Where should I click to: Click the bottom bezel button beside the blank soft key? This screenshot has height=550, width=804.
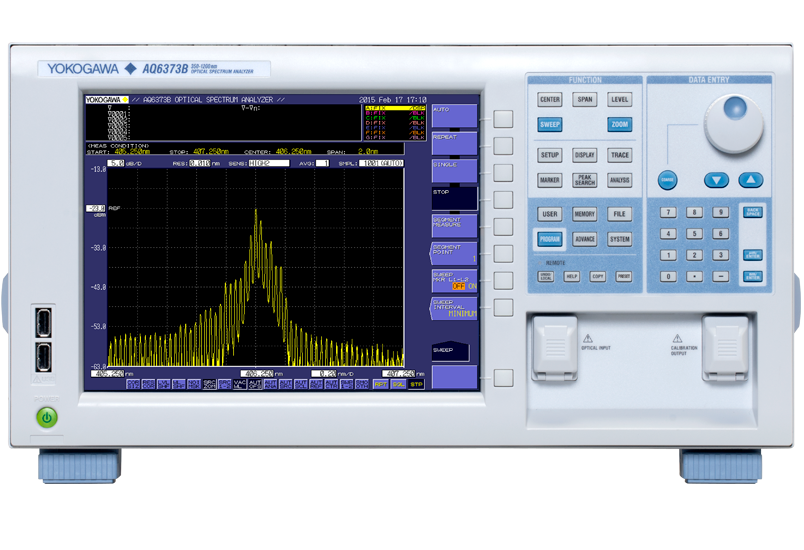click(x=503, y=378)
